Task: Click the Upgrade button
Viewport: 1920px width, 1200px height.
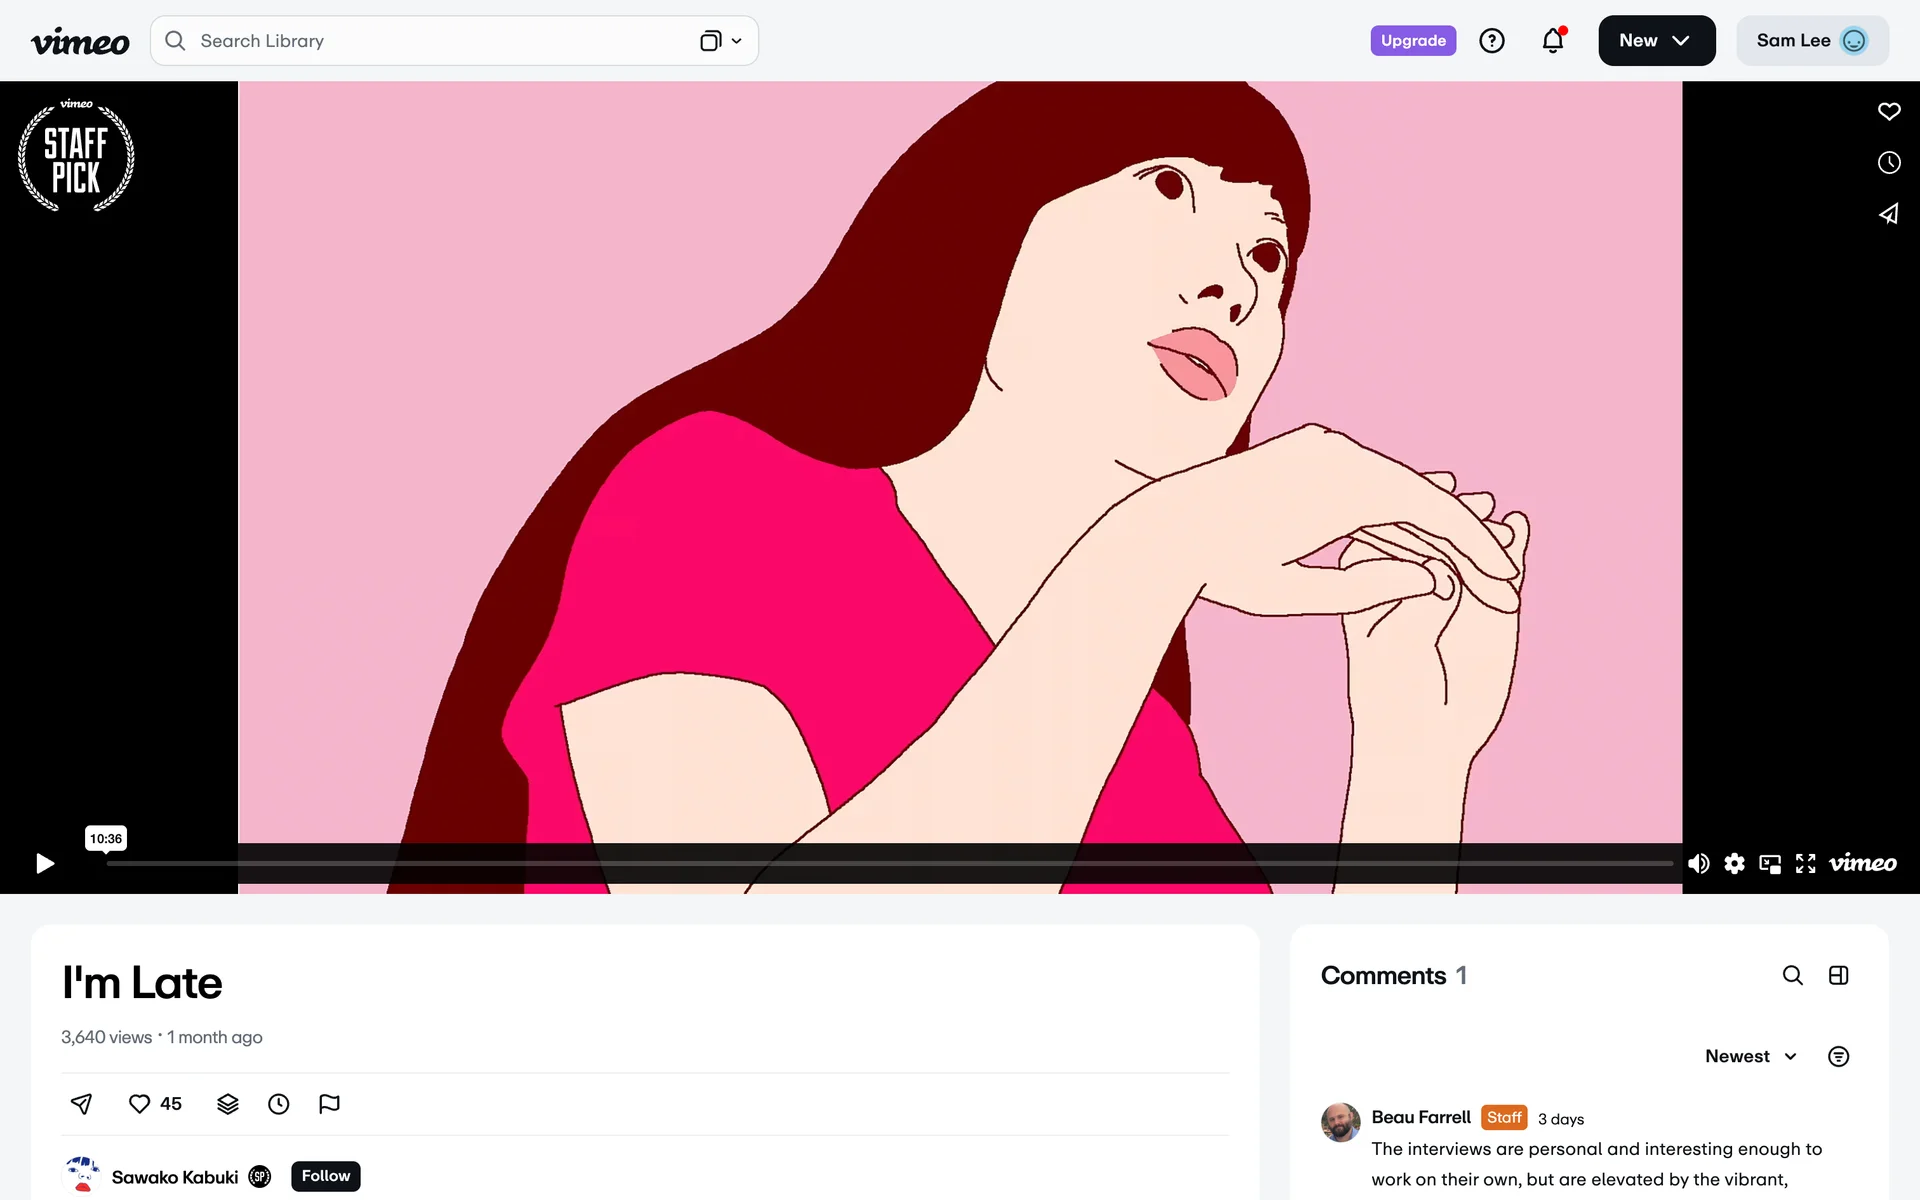Action: point(1412,41)
